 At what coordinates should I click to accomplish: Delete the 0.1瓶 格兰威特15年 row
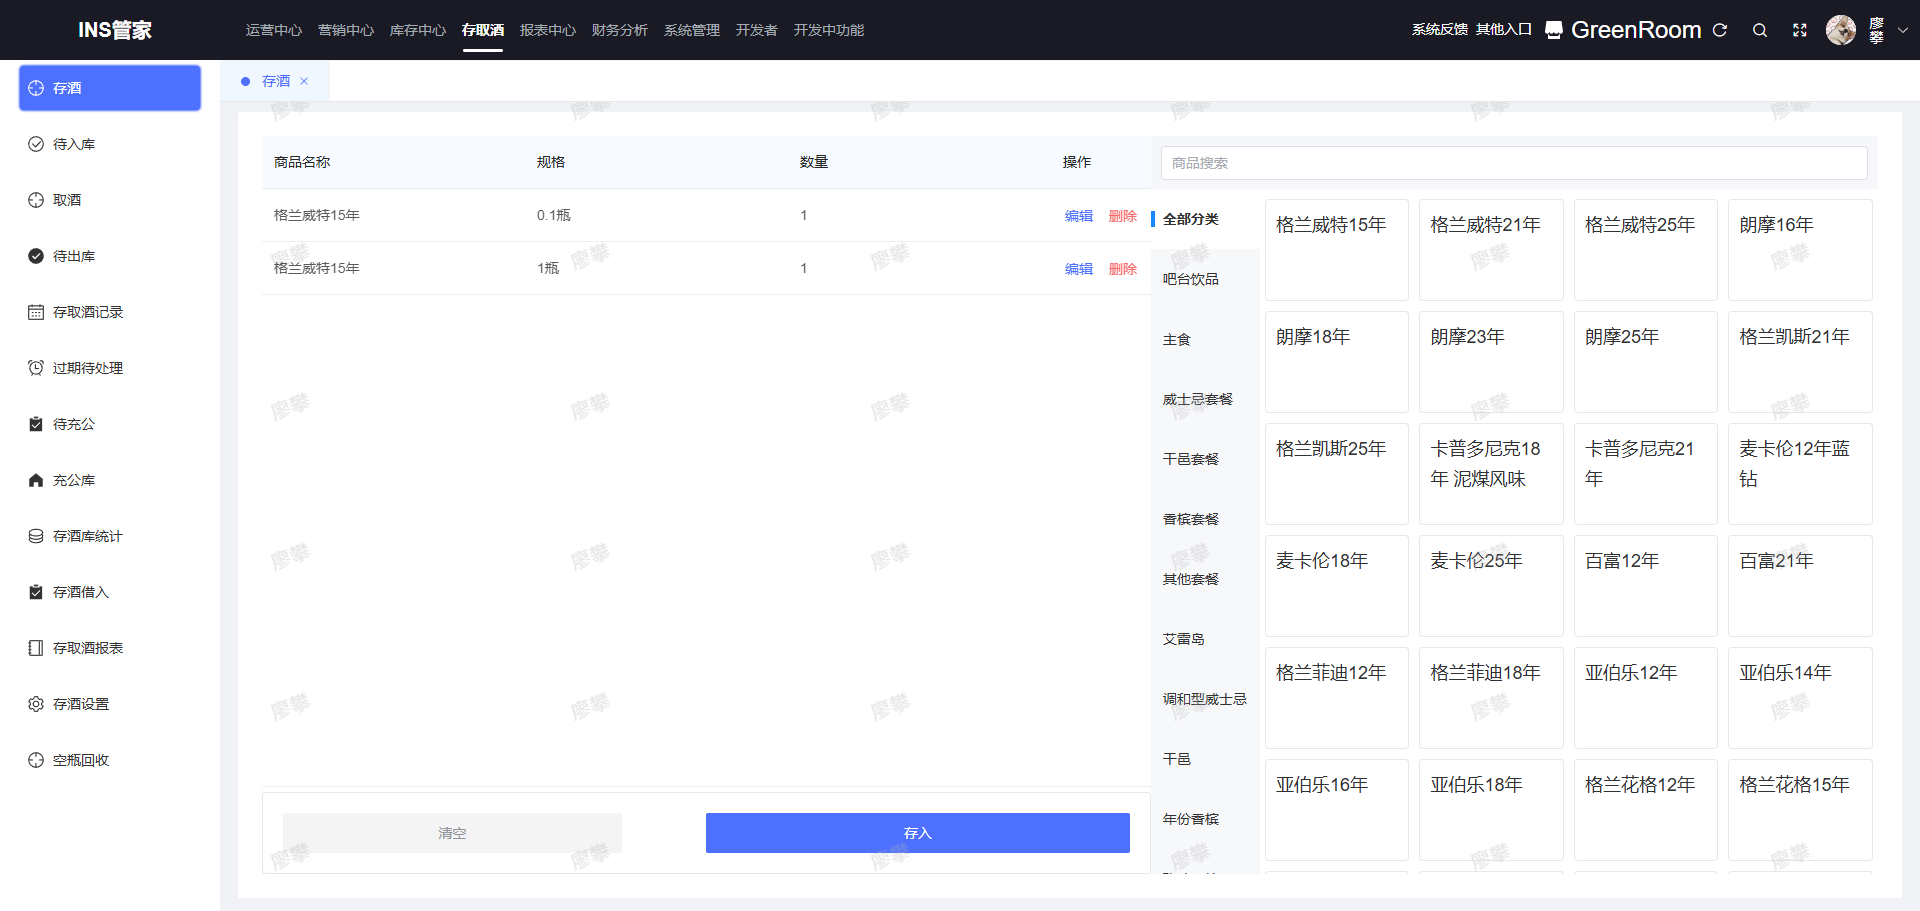click(1123, 216)
